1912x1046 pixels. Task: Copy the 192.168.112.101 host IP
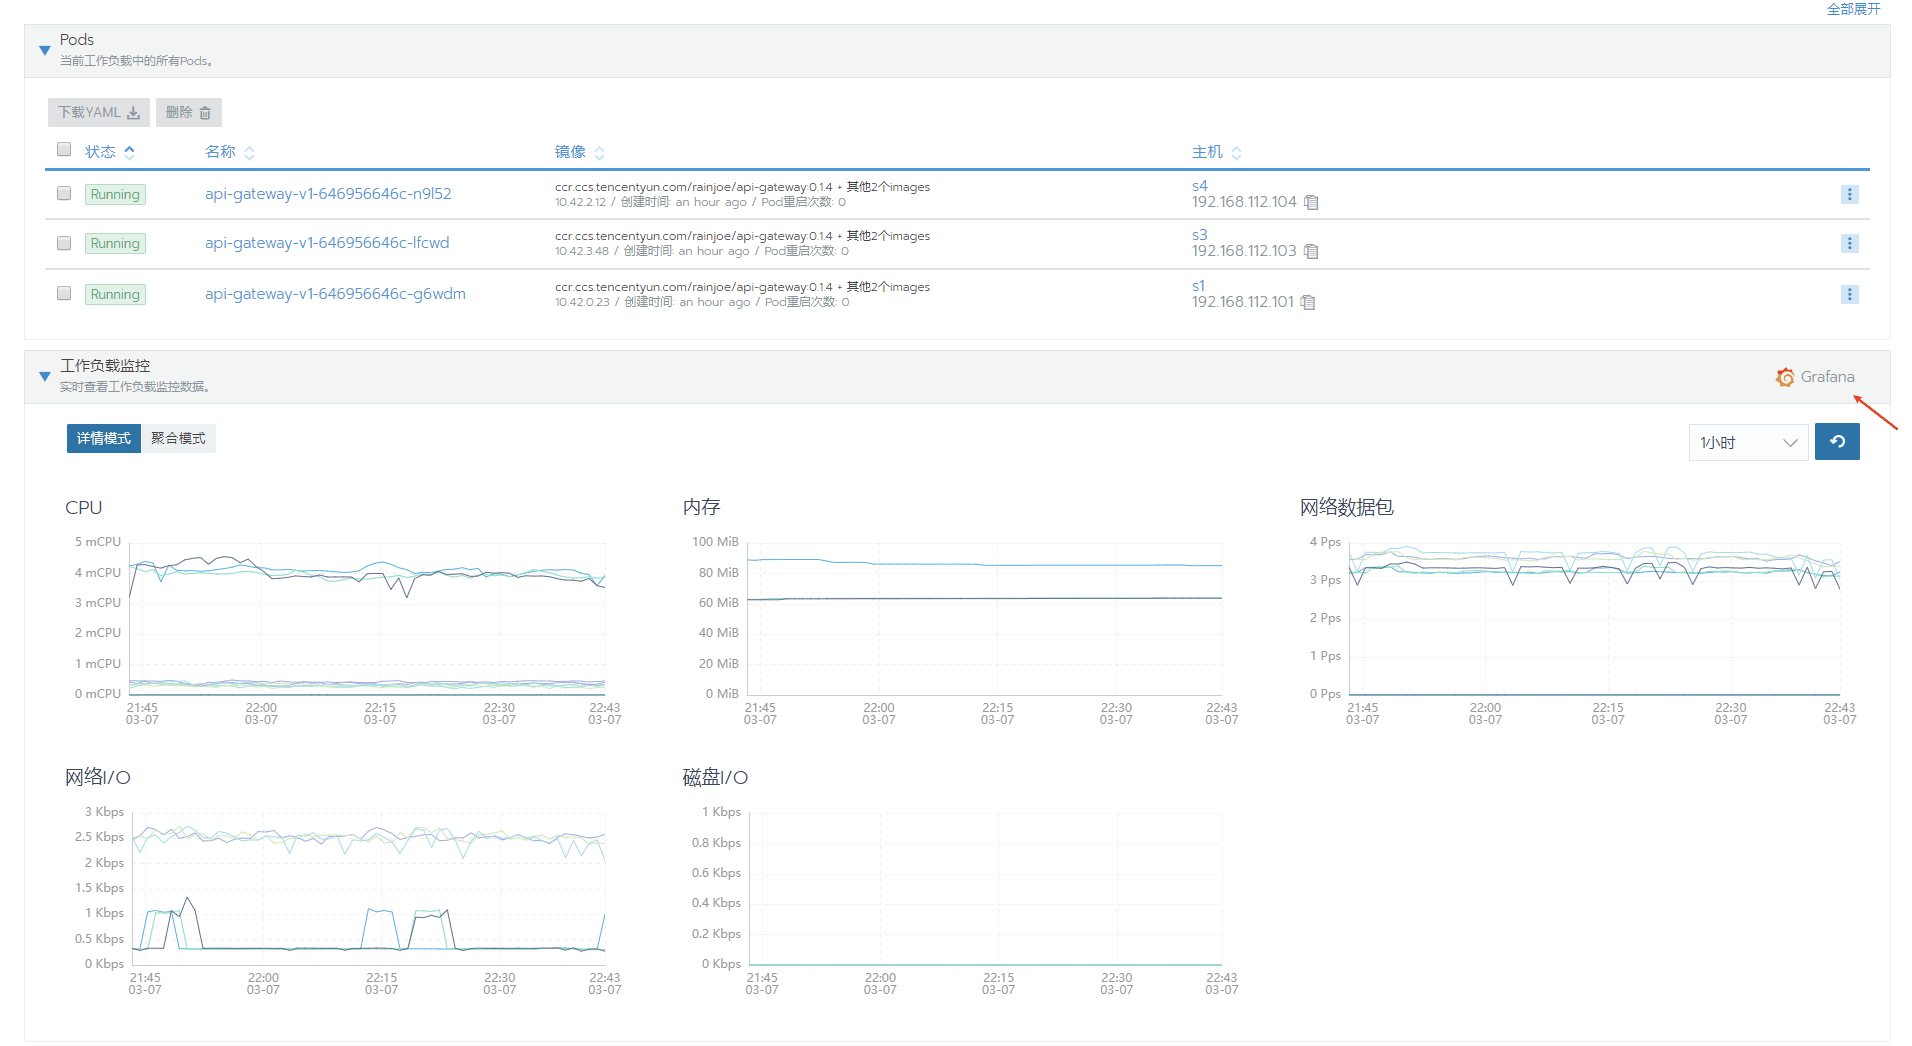[x=1308, y=303]
